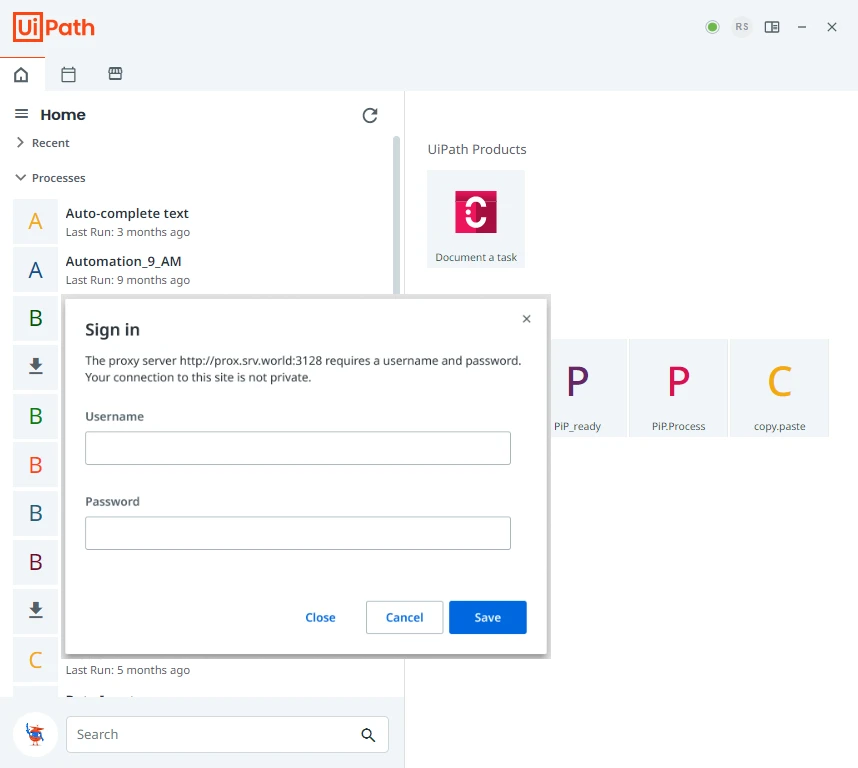Switch to the calendar triggers tab
The image size is (858, 768).
68,74
